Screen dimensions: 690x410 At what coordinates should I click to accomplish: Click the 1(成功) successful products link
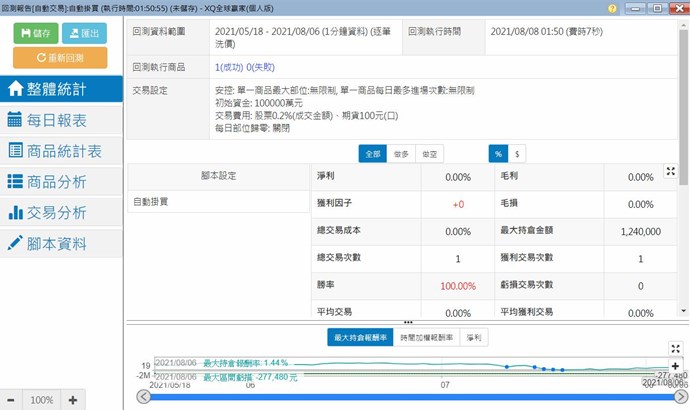[x=234, y=67]
